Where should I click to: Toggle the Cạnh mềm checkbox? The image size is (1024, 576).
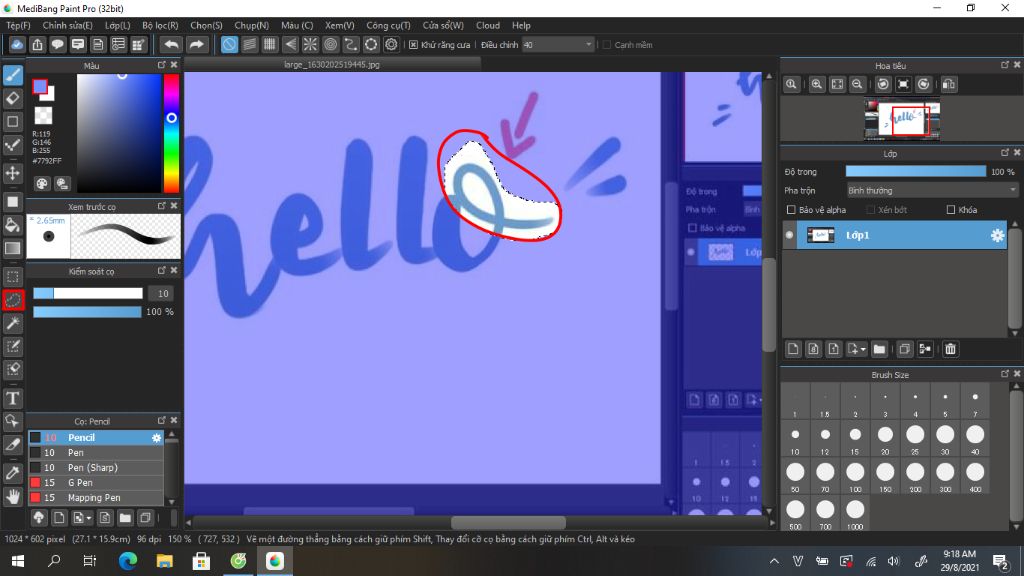click(x=607, y=44)
